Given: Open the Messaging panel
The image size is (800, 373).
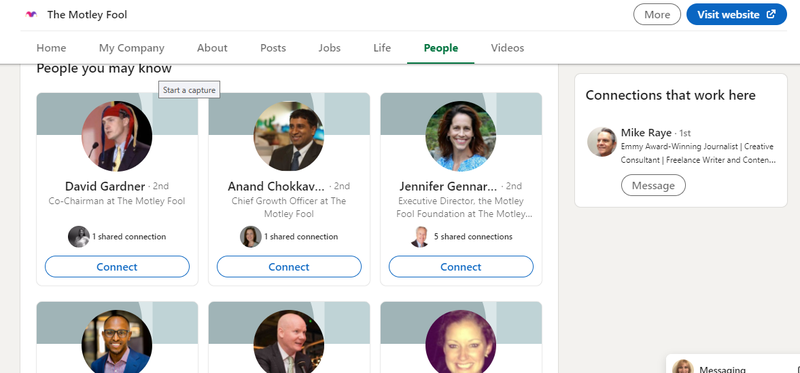Looking at the screenshot, I should [x=722, y=369].
